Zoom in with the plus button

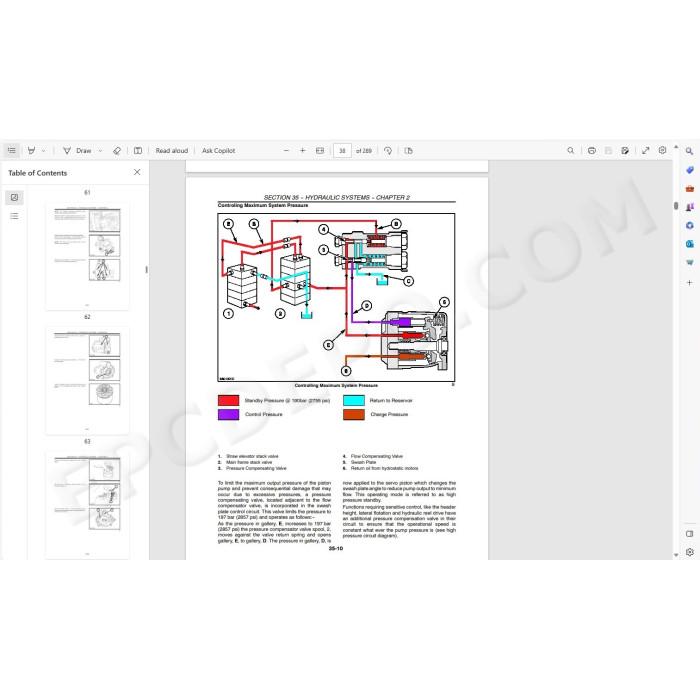click(303, 150)
